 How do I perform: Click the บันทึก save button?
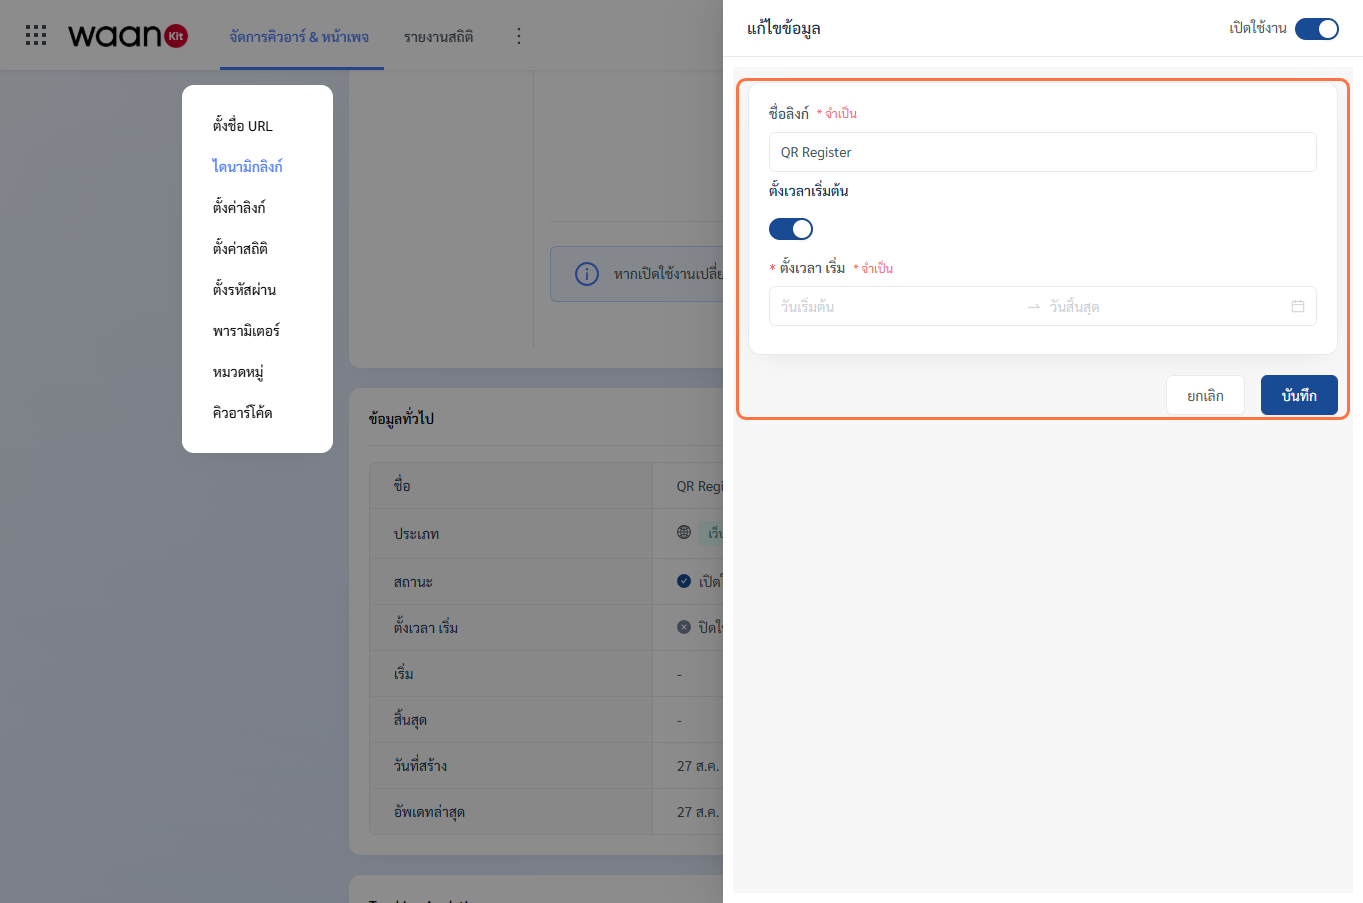pos(1299,395)
